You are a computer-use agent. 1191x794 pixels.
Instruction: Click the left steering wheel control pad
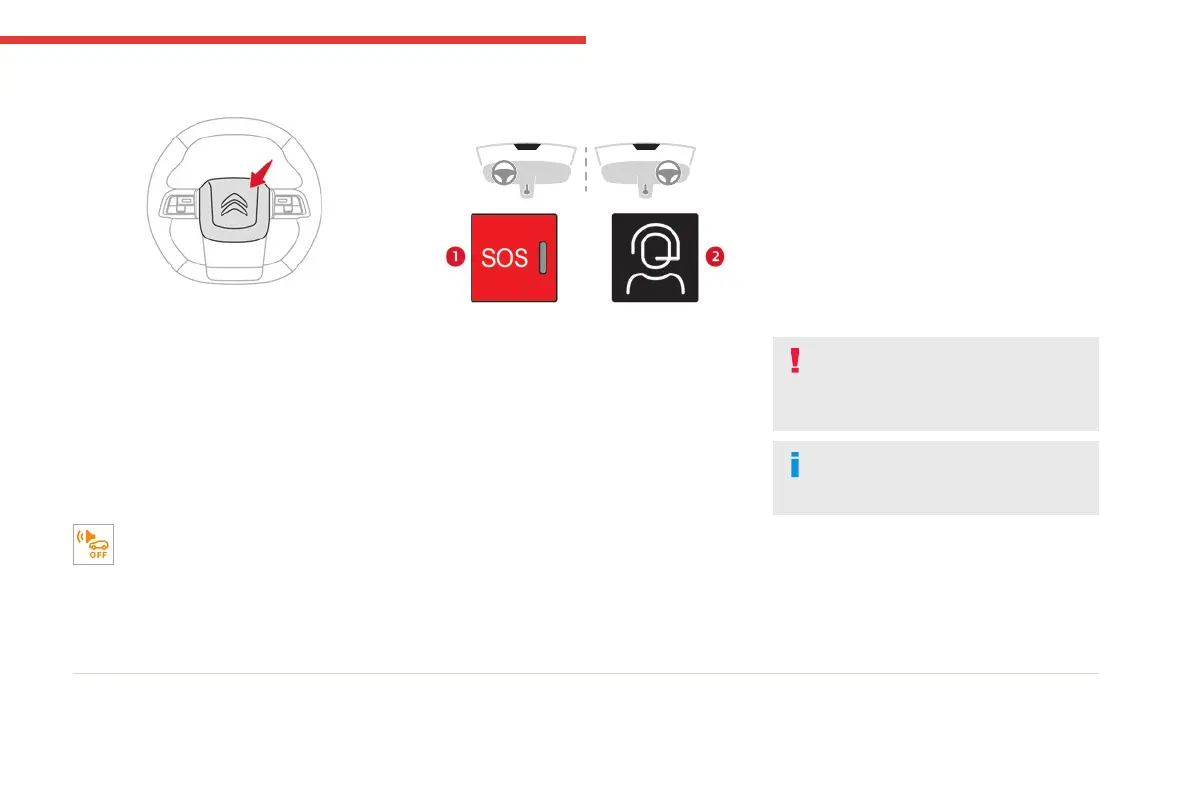tap(179, 204)
